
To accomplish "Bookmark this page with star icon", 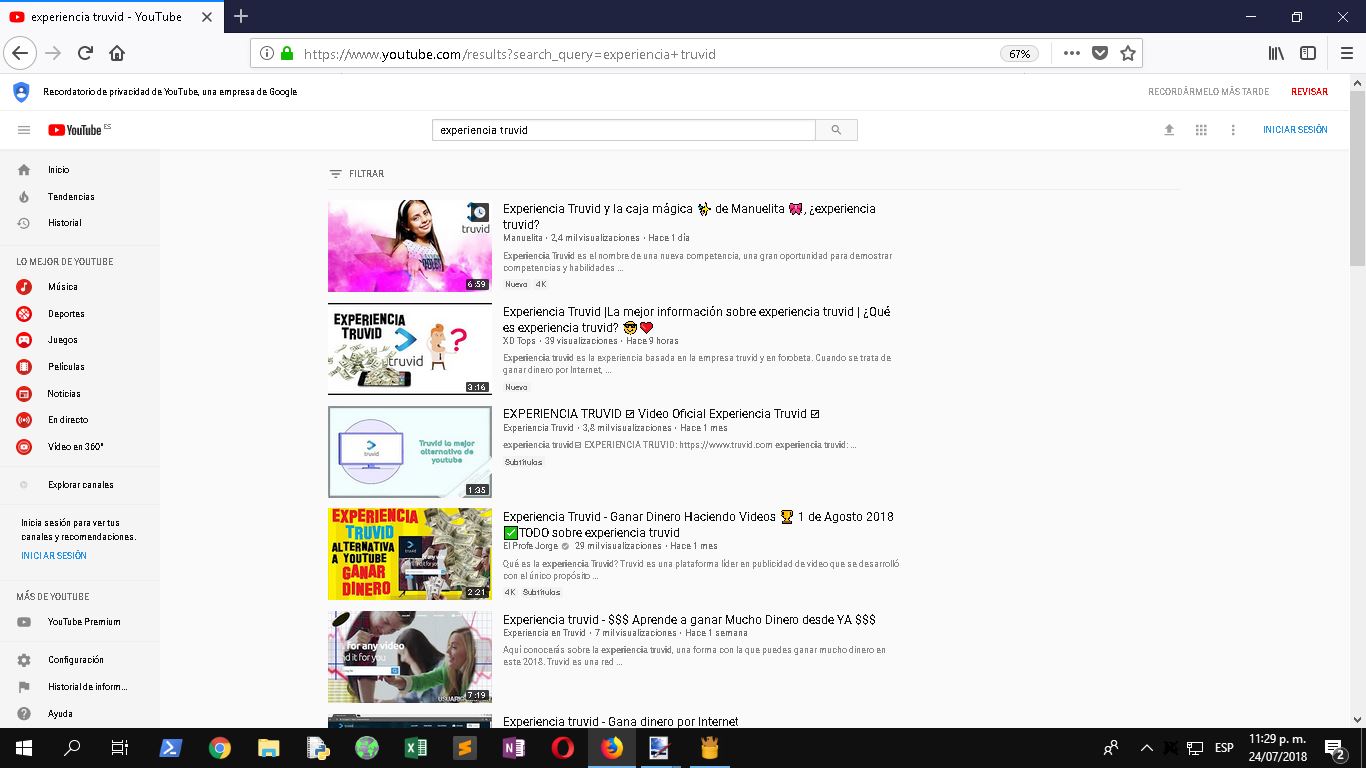I will pos(1128,54).
